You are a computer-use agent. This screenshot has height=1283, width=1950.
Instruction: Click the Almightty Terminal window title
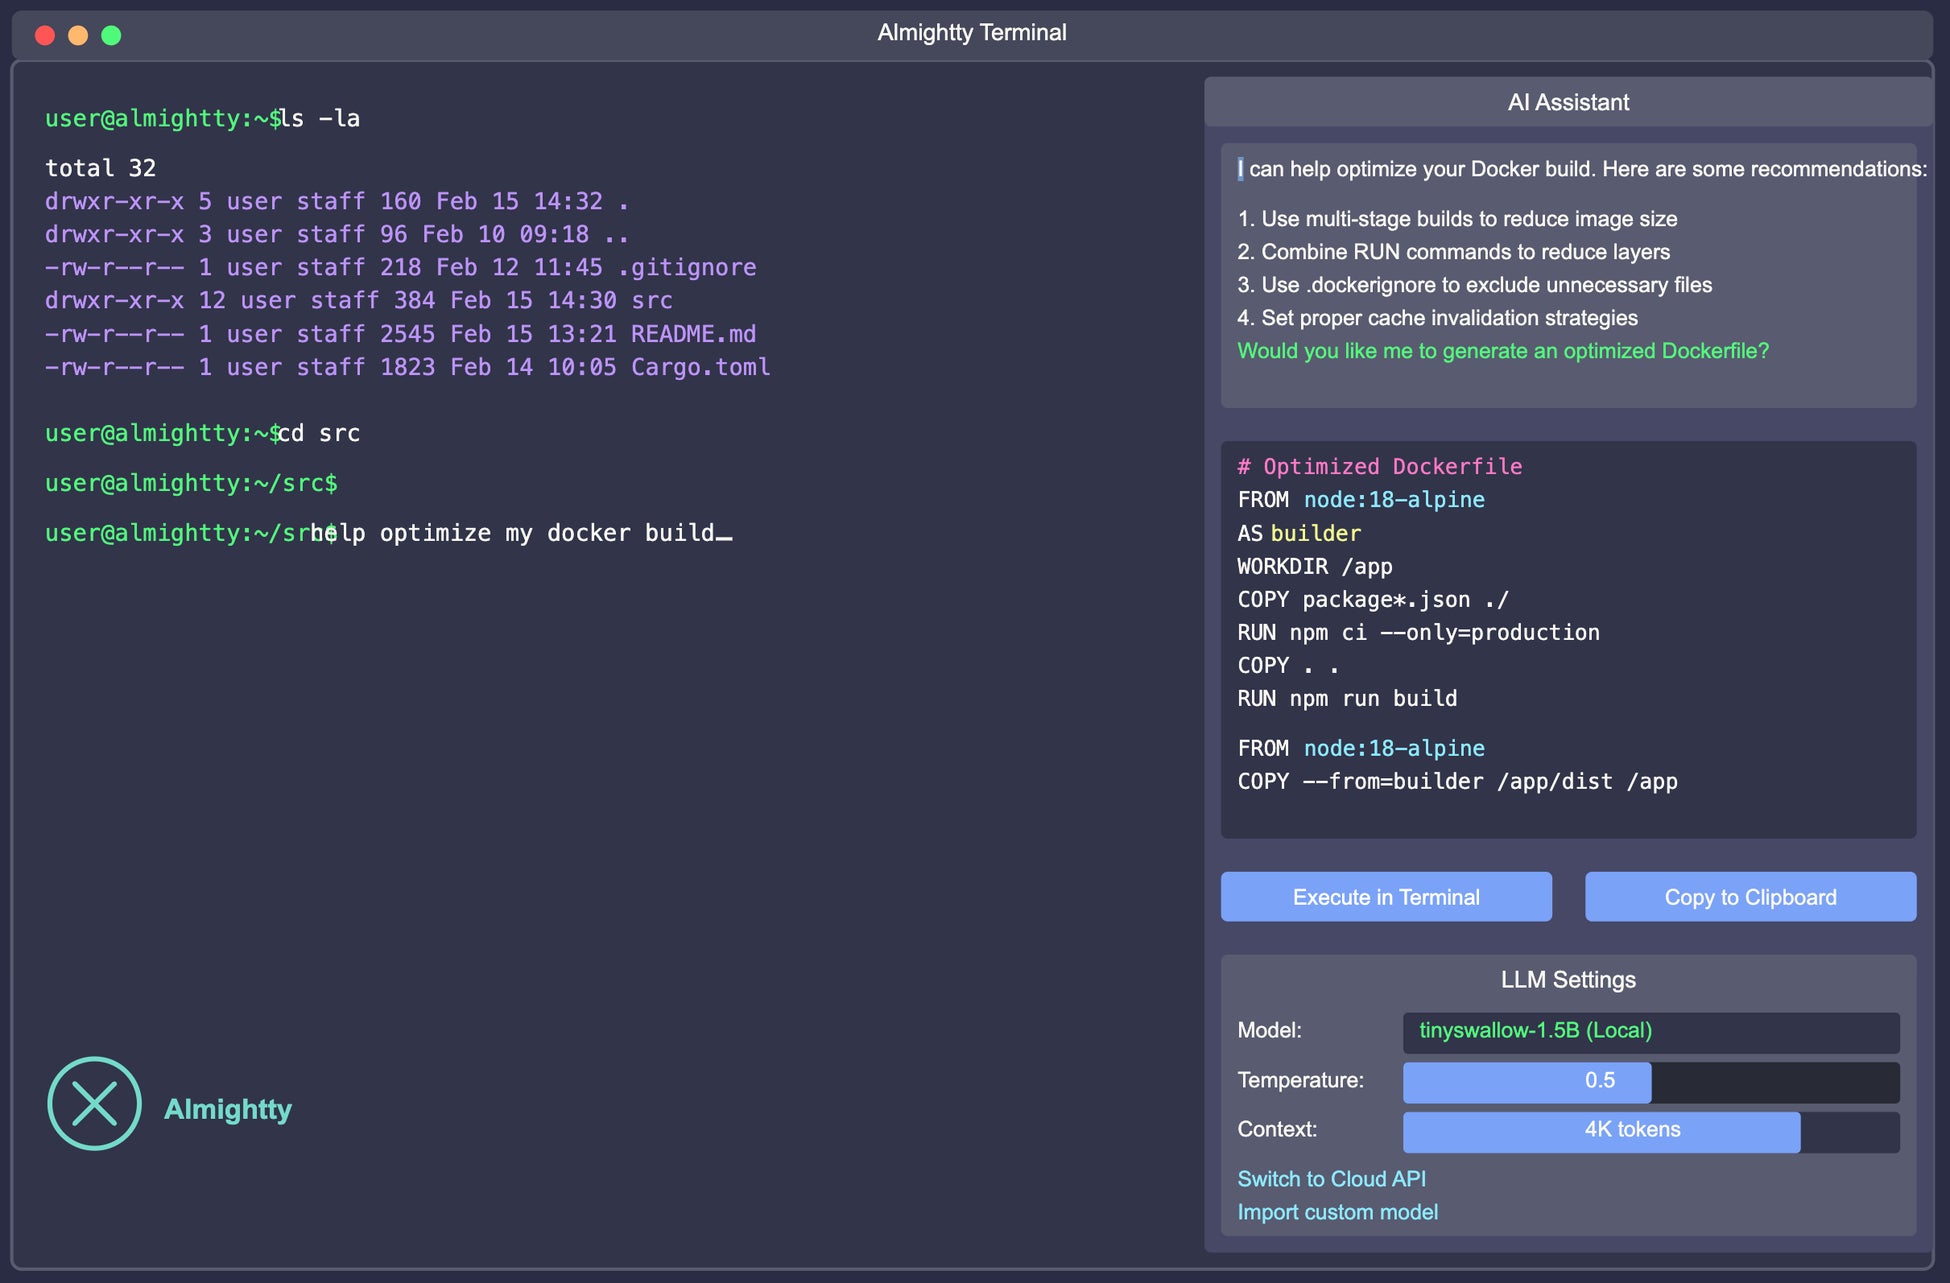(971, 33)
